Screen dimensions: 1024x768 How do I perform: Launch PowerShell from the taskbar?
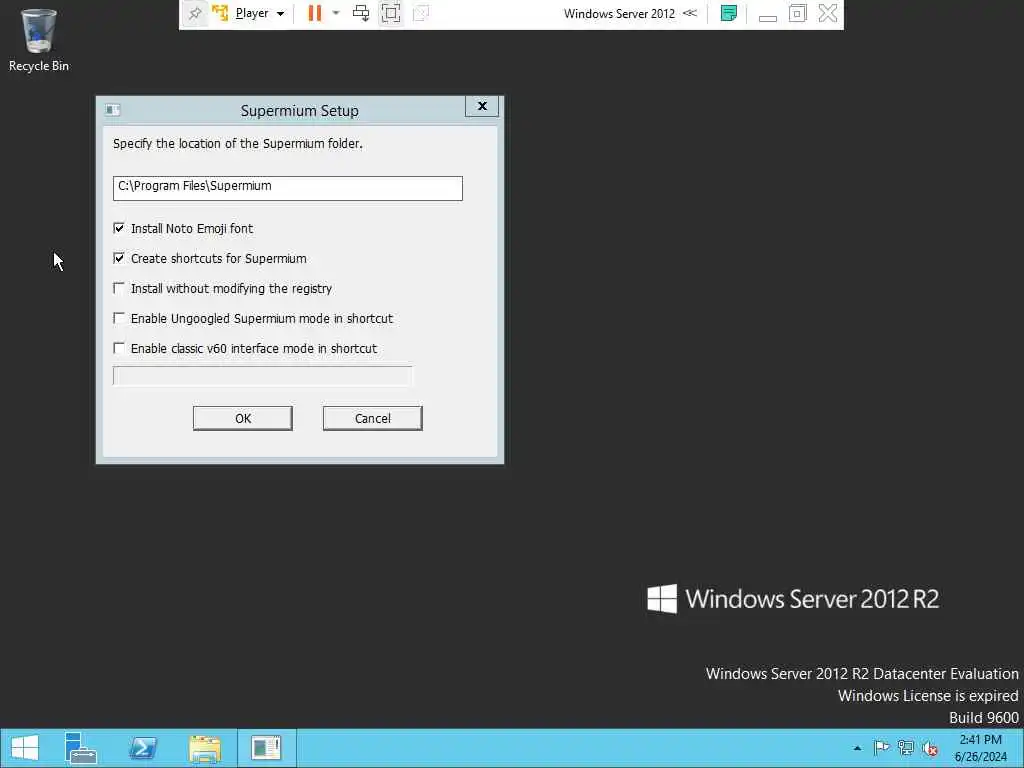(x=142, y=748)
